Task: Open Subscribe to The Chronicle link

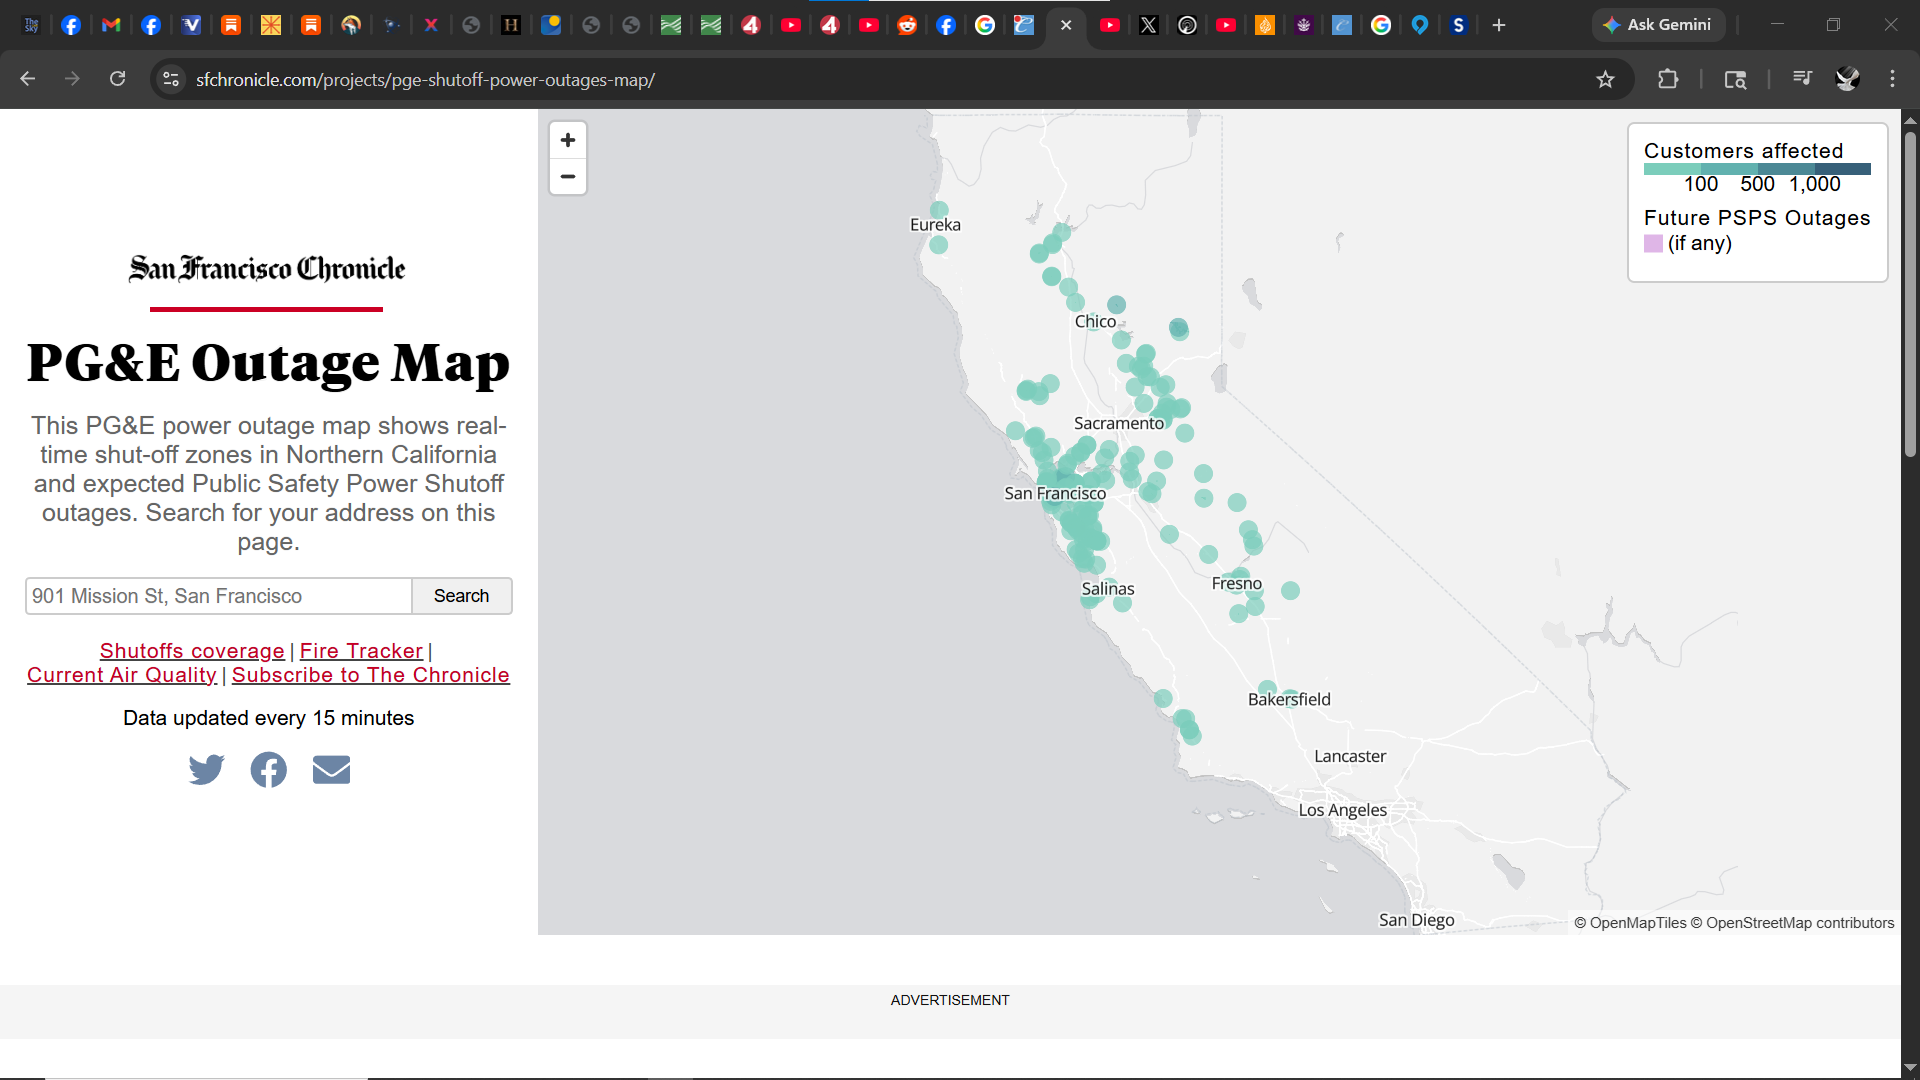Action: [x=371, y=675]
